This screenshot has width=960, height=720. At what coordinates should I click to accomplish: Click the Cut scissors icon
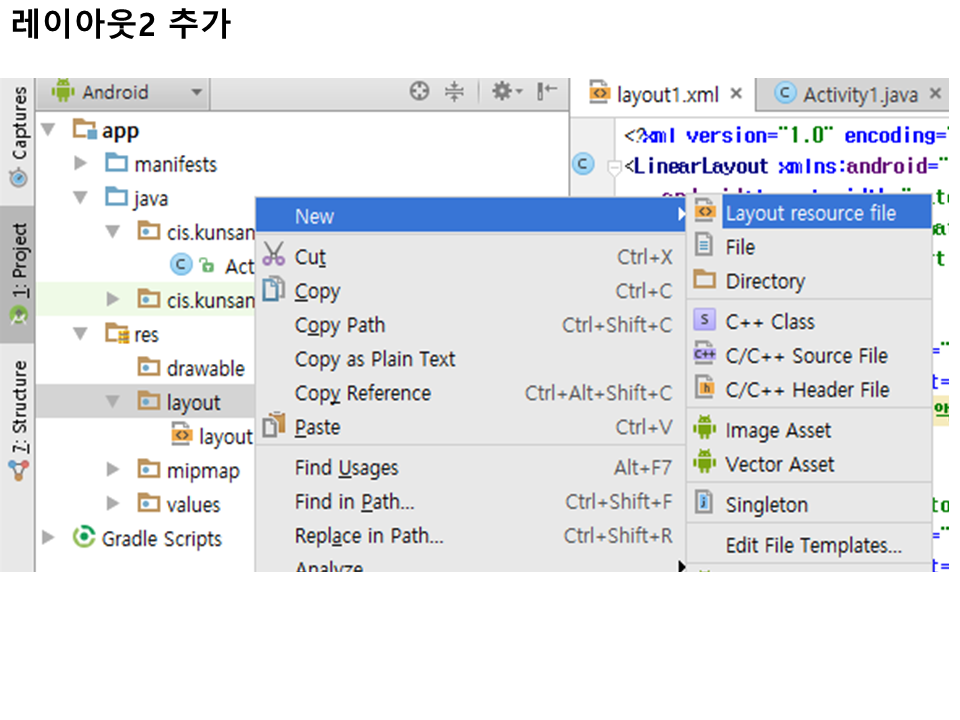pyautogui.click(x=273, y=256)
